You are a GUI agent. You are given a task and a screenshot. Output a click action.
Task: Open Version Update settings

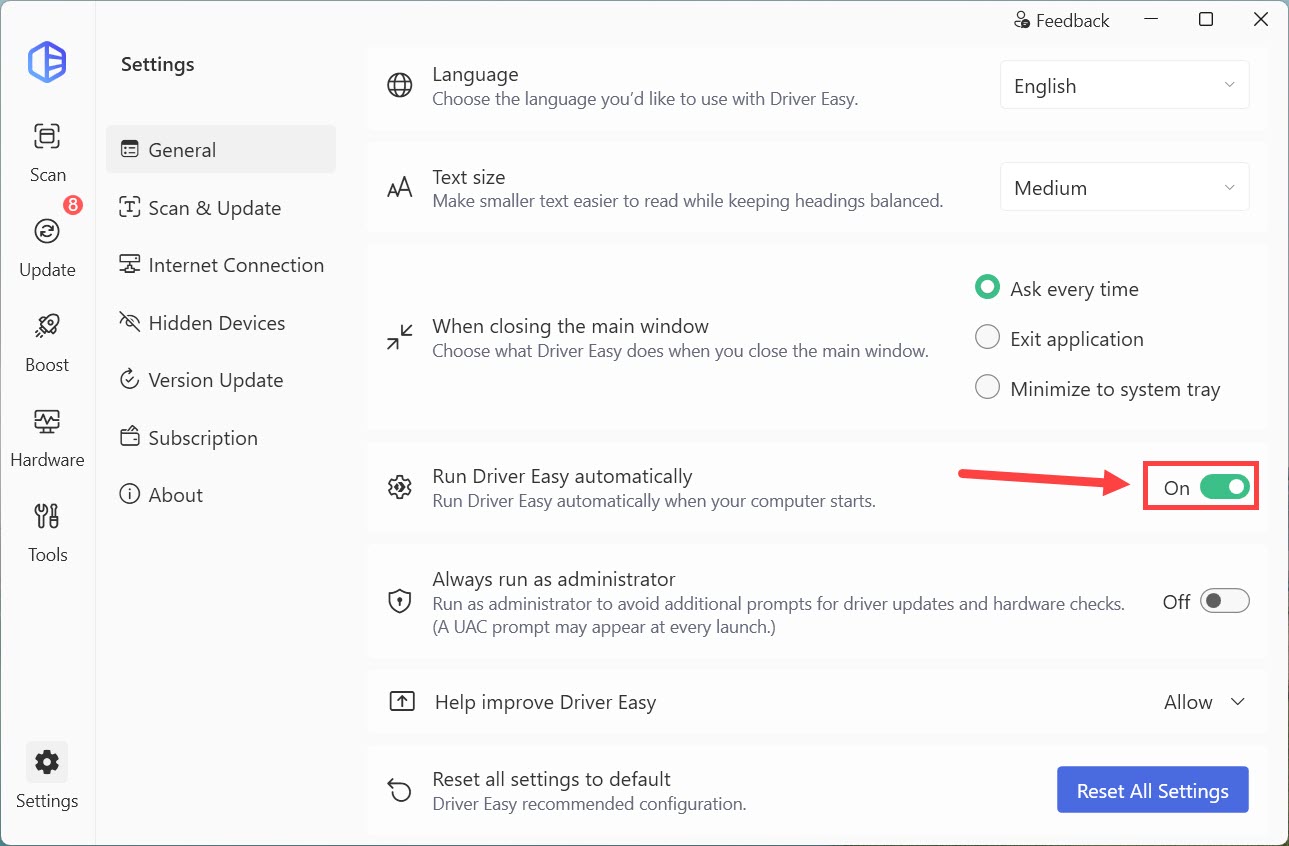[221, 380]
